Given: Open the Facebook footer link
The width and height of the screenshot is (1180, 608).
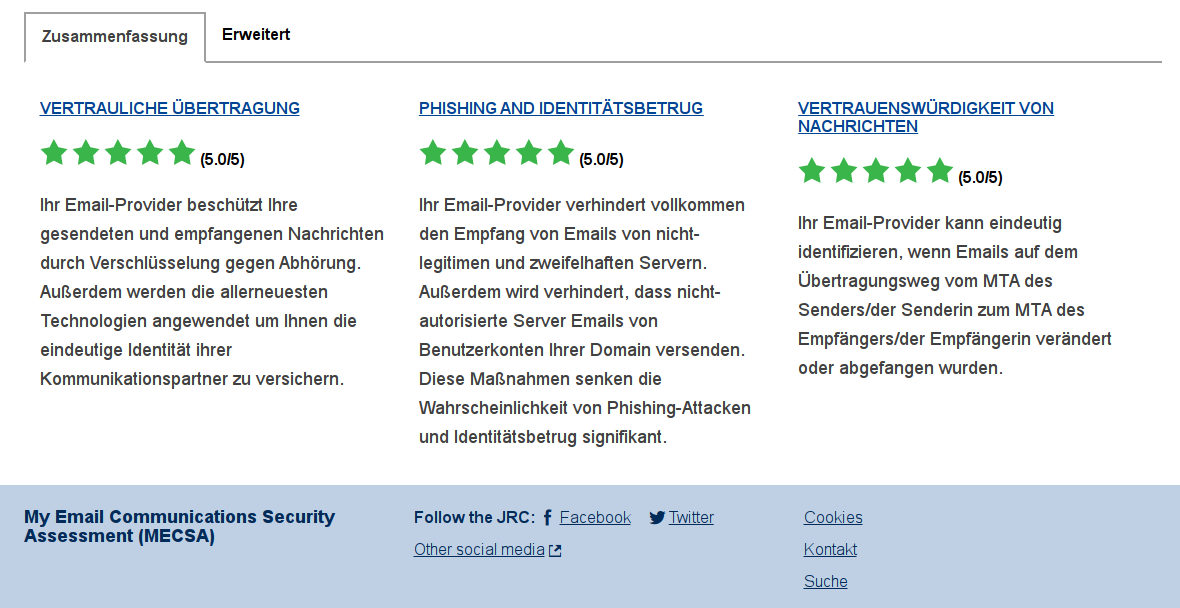Looking at the screenshot, I should (595, 518).
